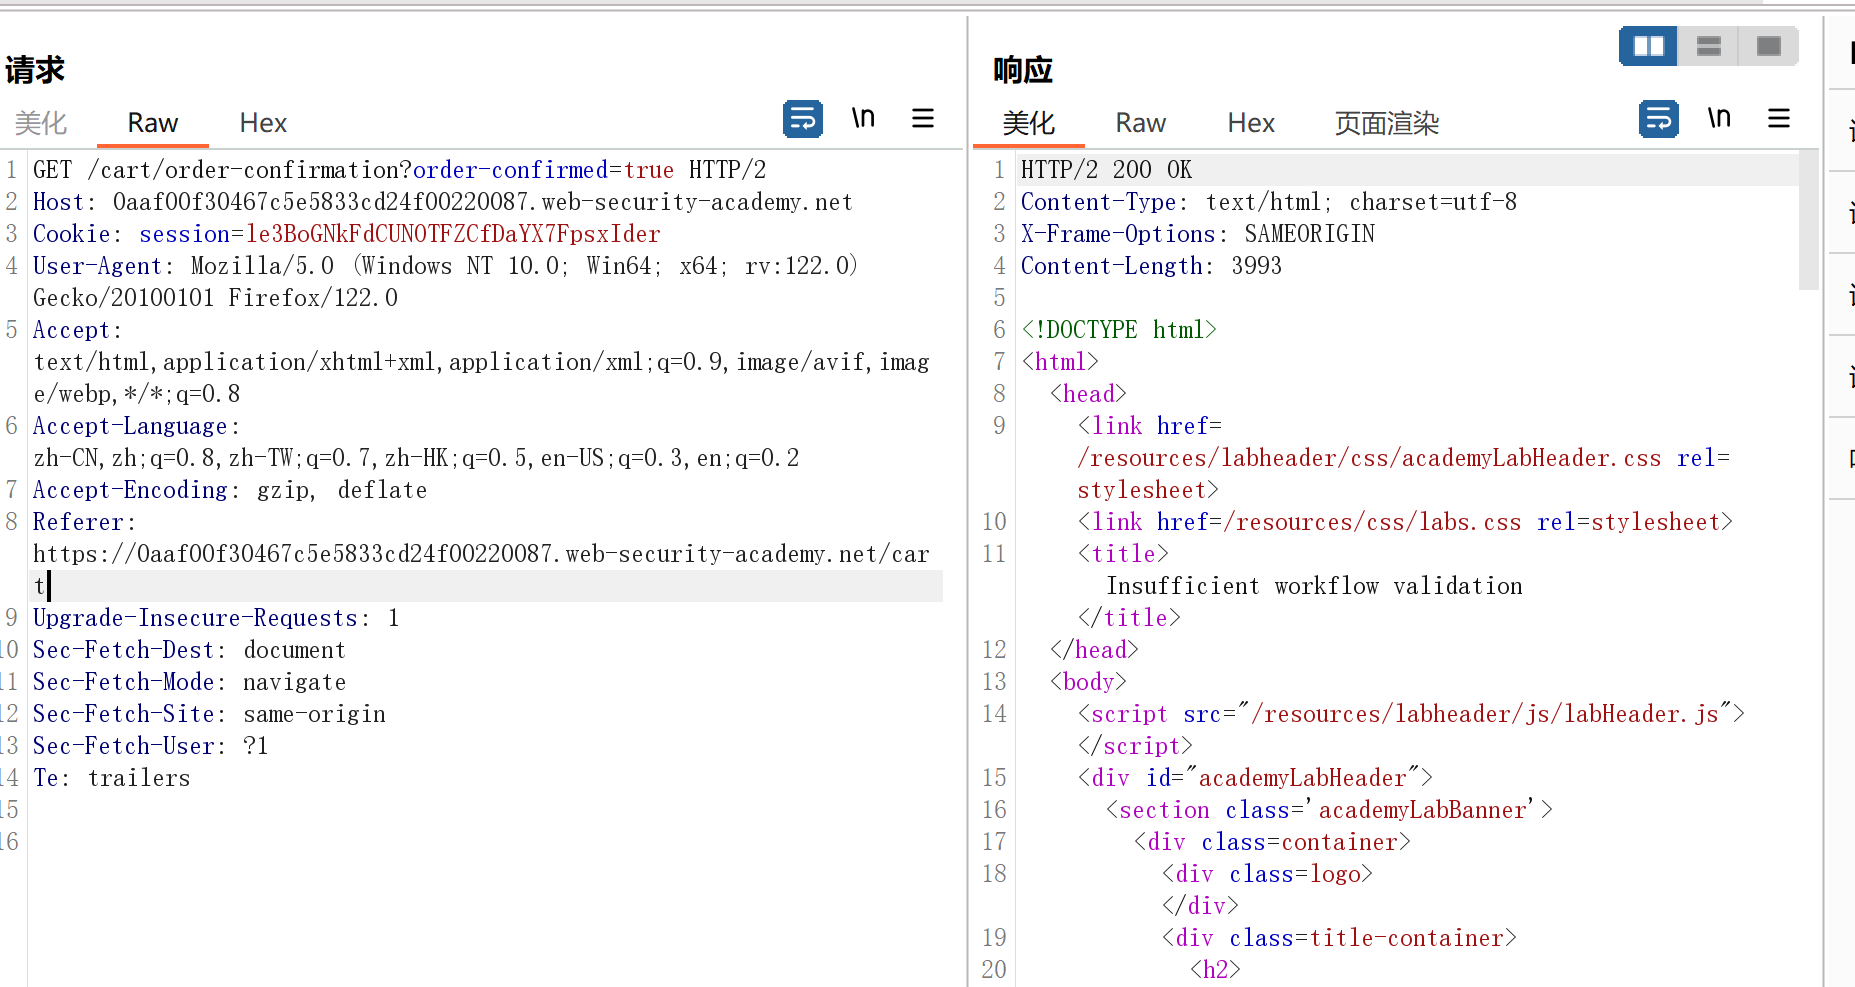The image size is (1855, 987).
Task: Click 'Insufficient workflow validation' title text
Action: [x=1314, y=586]
